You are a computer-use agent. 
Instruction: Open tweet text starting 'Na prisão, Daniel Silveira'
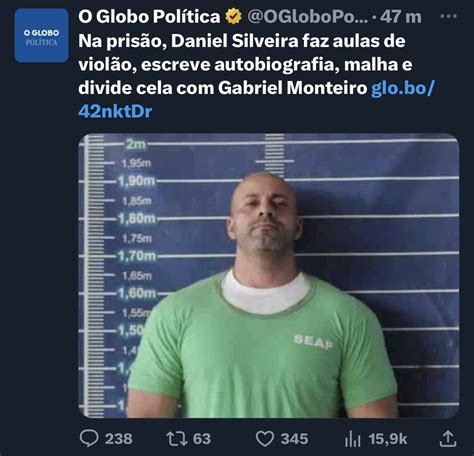[245, 64]
